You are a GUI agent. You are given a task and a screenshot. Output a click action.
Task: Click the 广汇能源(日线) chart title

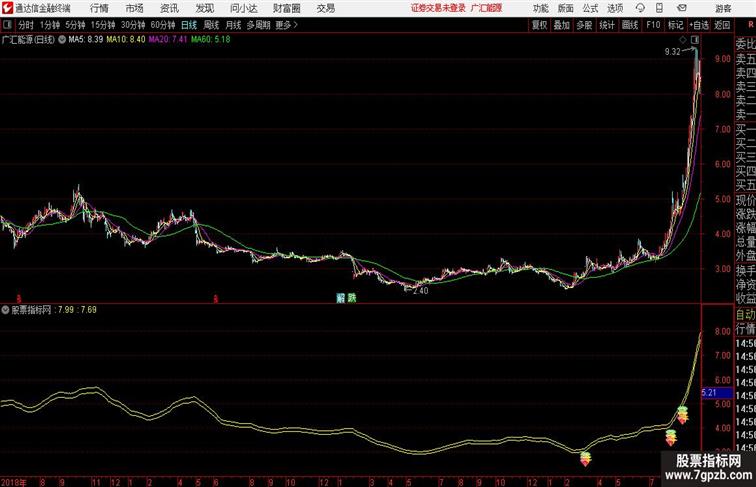[x=28, y=40]
